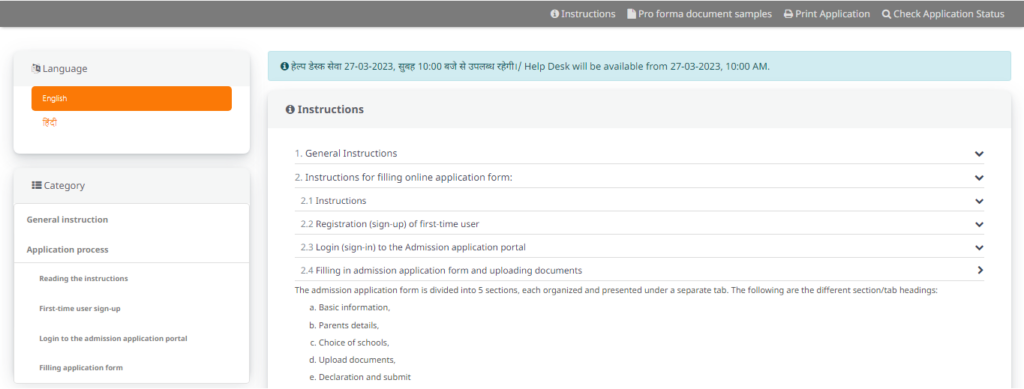Expand 2.2 Registration of first-time user

[x=979, y=224]
